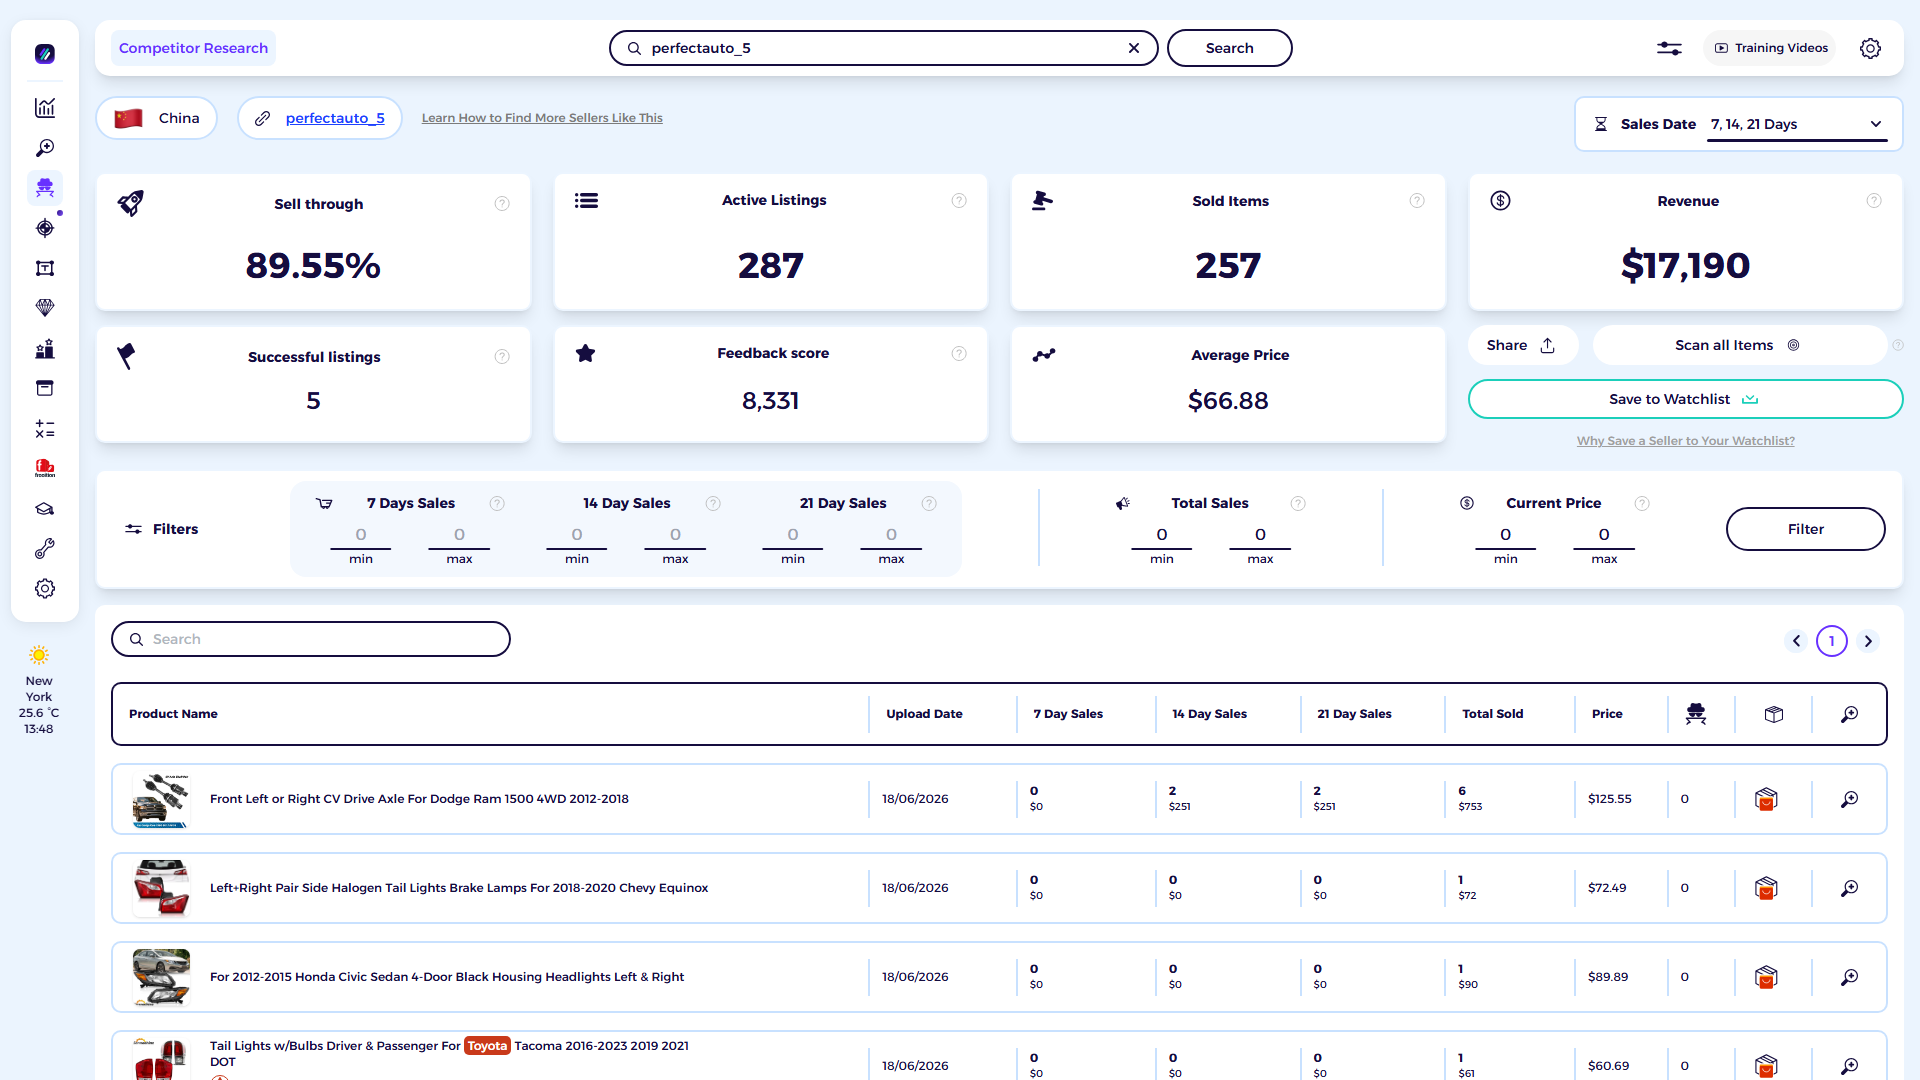The image size is (1920, 1080).
Task: Open the analytics chart icon in sidebar
Action: [x=45, y=108]
